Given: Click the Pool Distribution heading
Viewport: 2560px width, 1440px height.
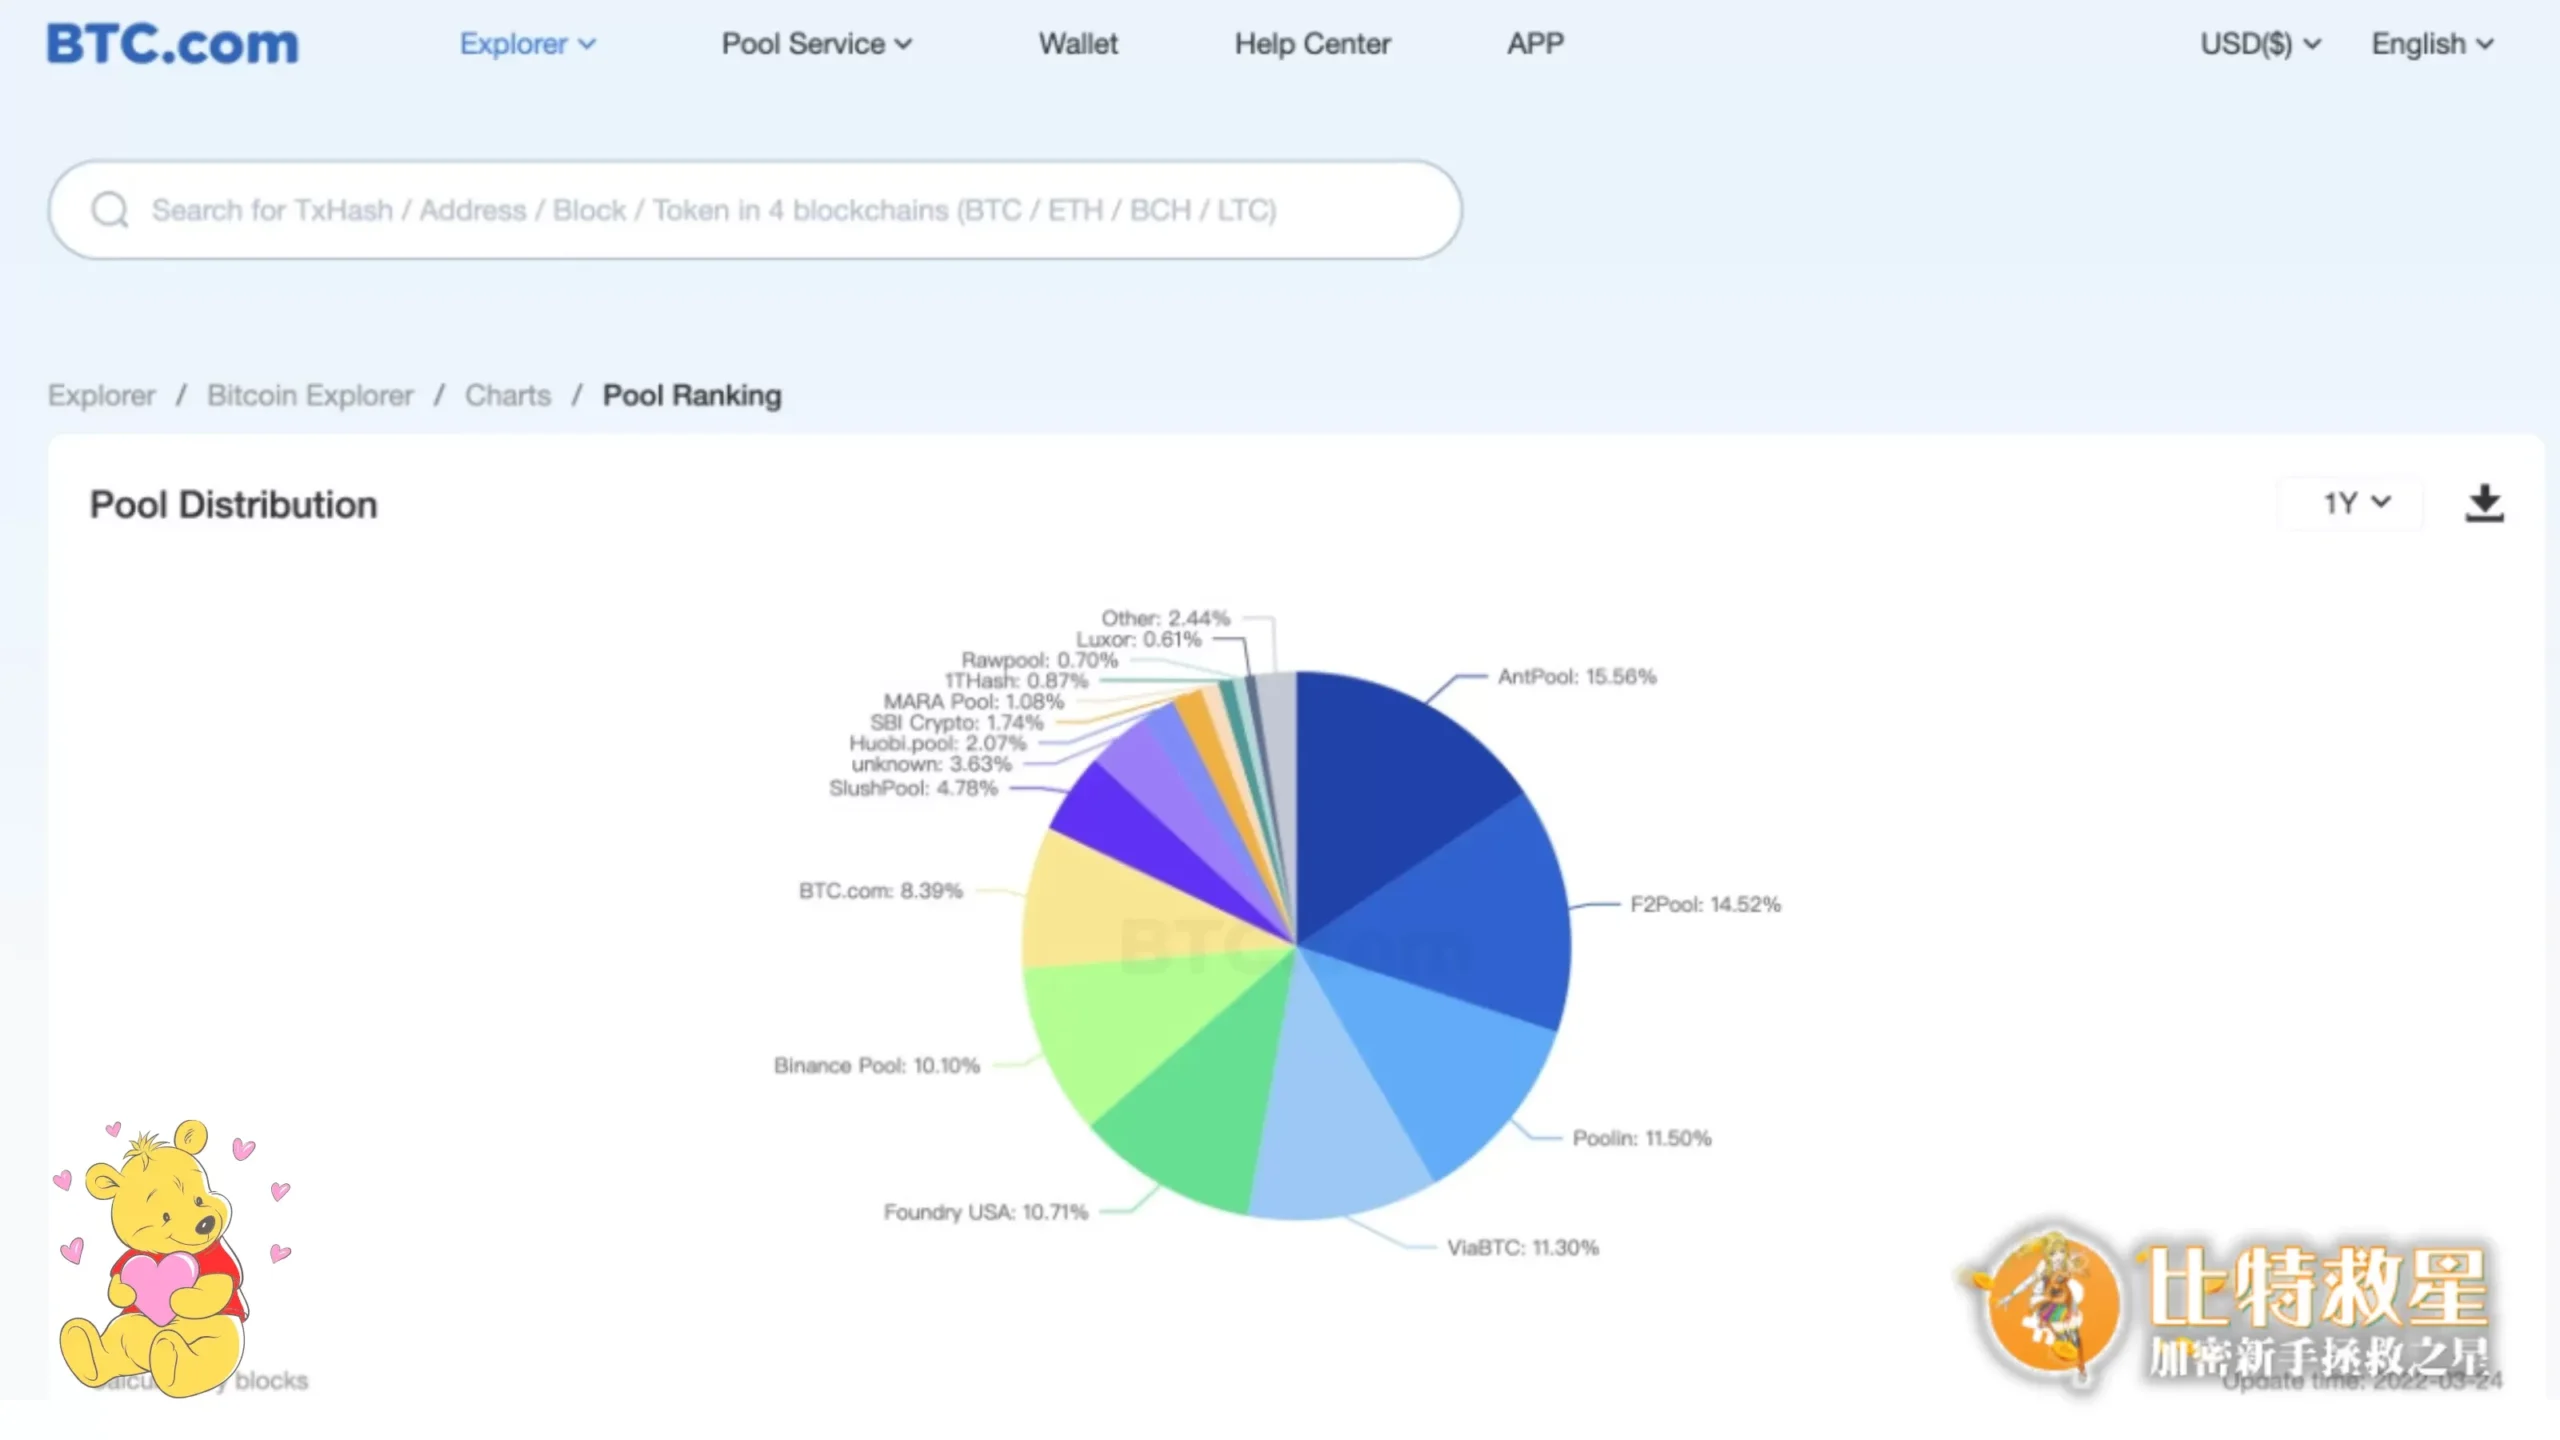Looking at the screenshot, I should tap(234, 505).
